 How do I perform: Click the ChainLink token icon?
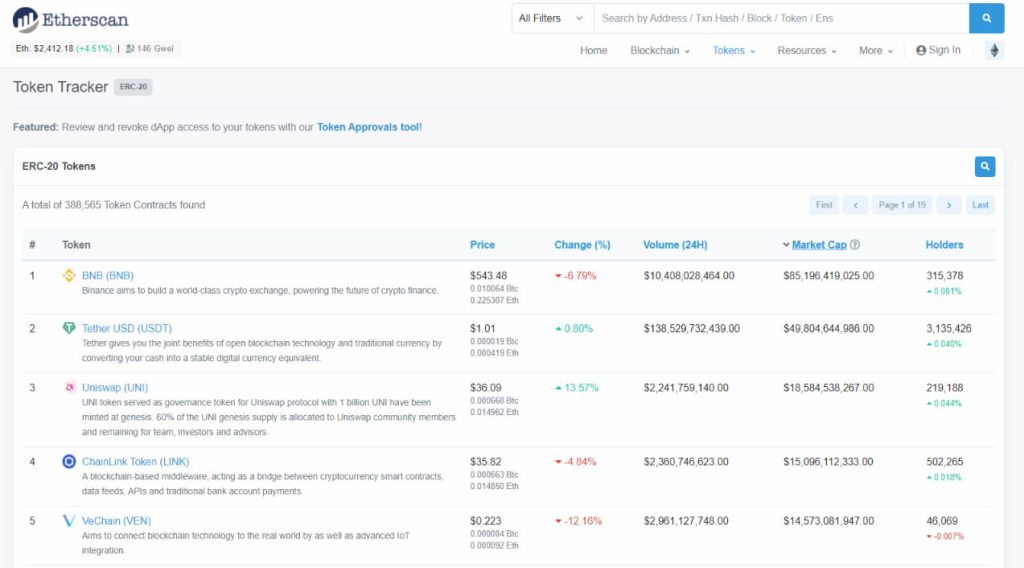pos(69,462)
